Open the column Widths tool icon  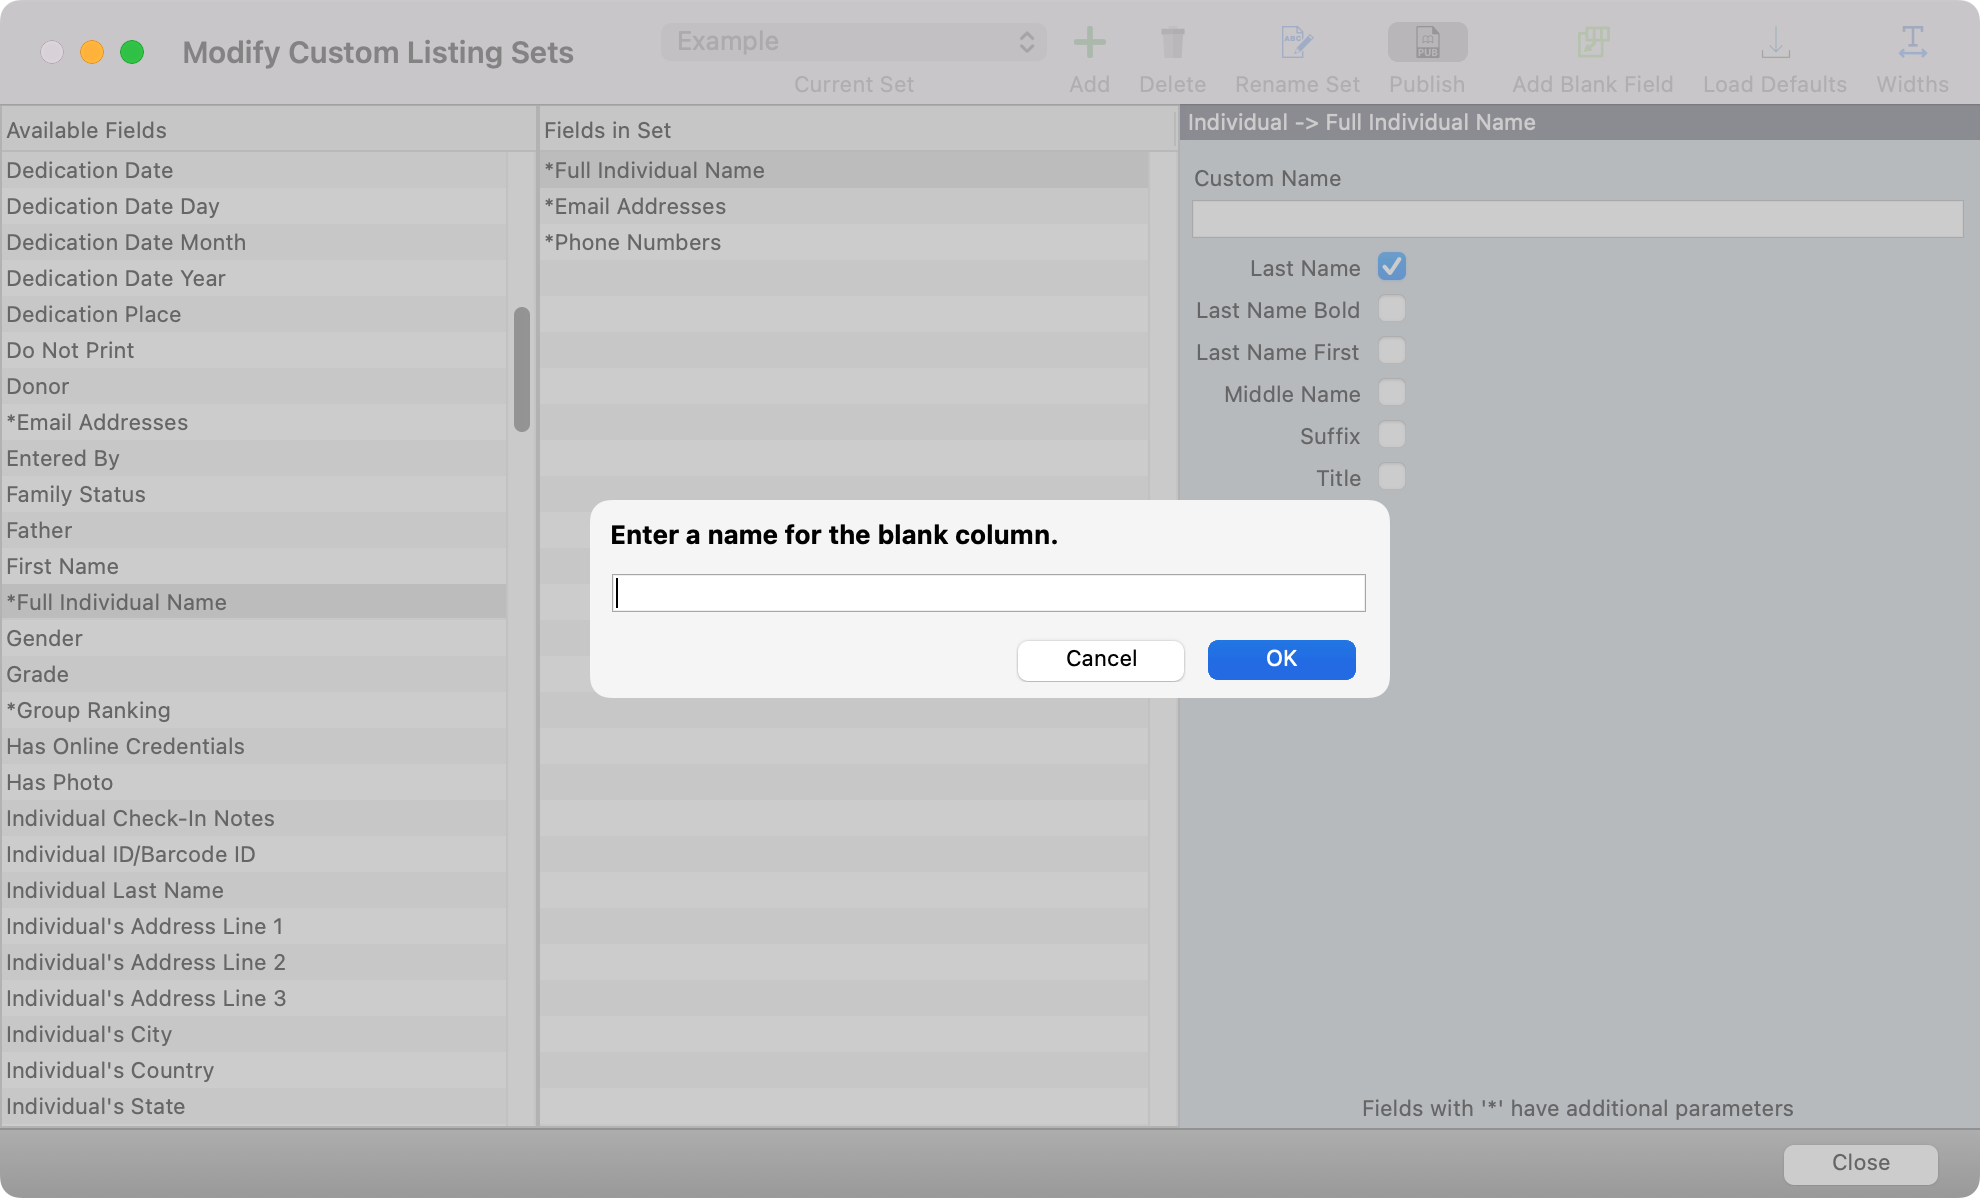1912,43
